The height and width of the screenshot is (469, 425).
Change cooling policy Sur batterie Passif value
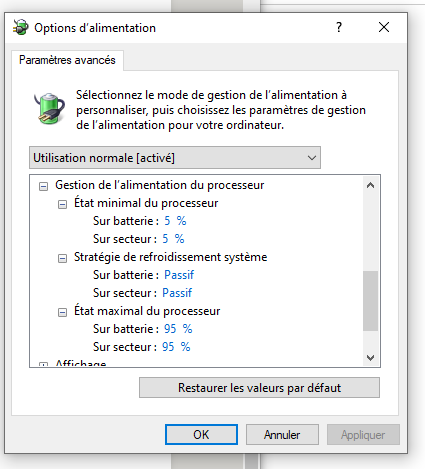[x=179, y=275]
